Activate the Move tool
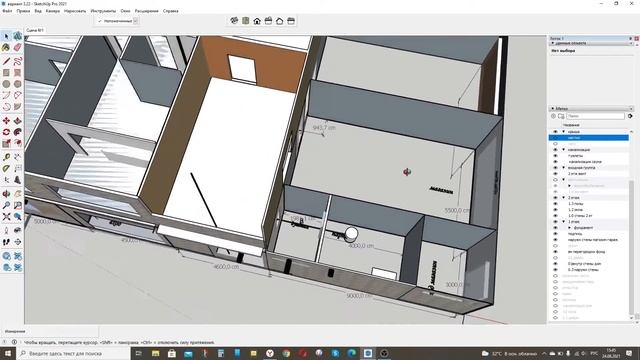The height and width of the screenshot is (360, 640). (6, 121)
